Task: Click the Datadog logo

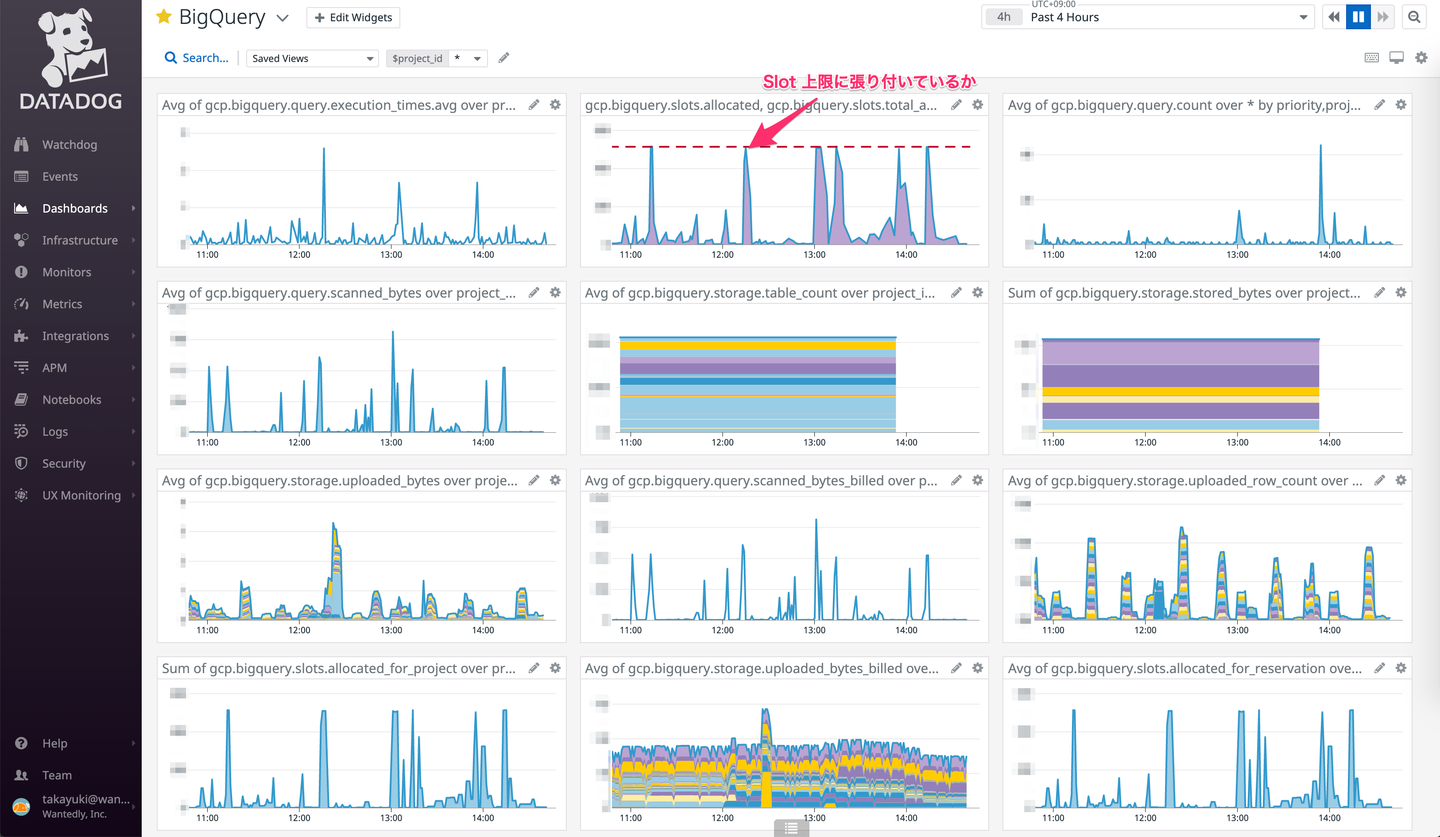Action: [70, 60]
